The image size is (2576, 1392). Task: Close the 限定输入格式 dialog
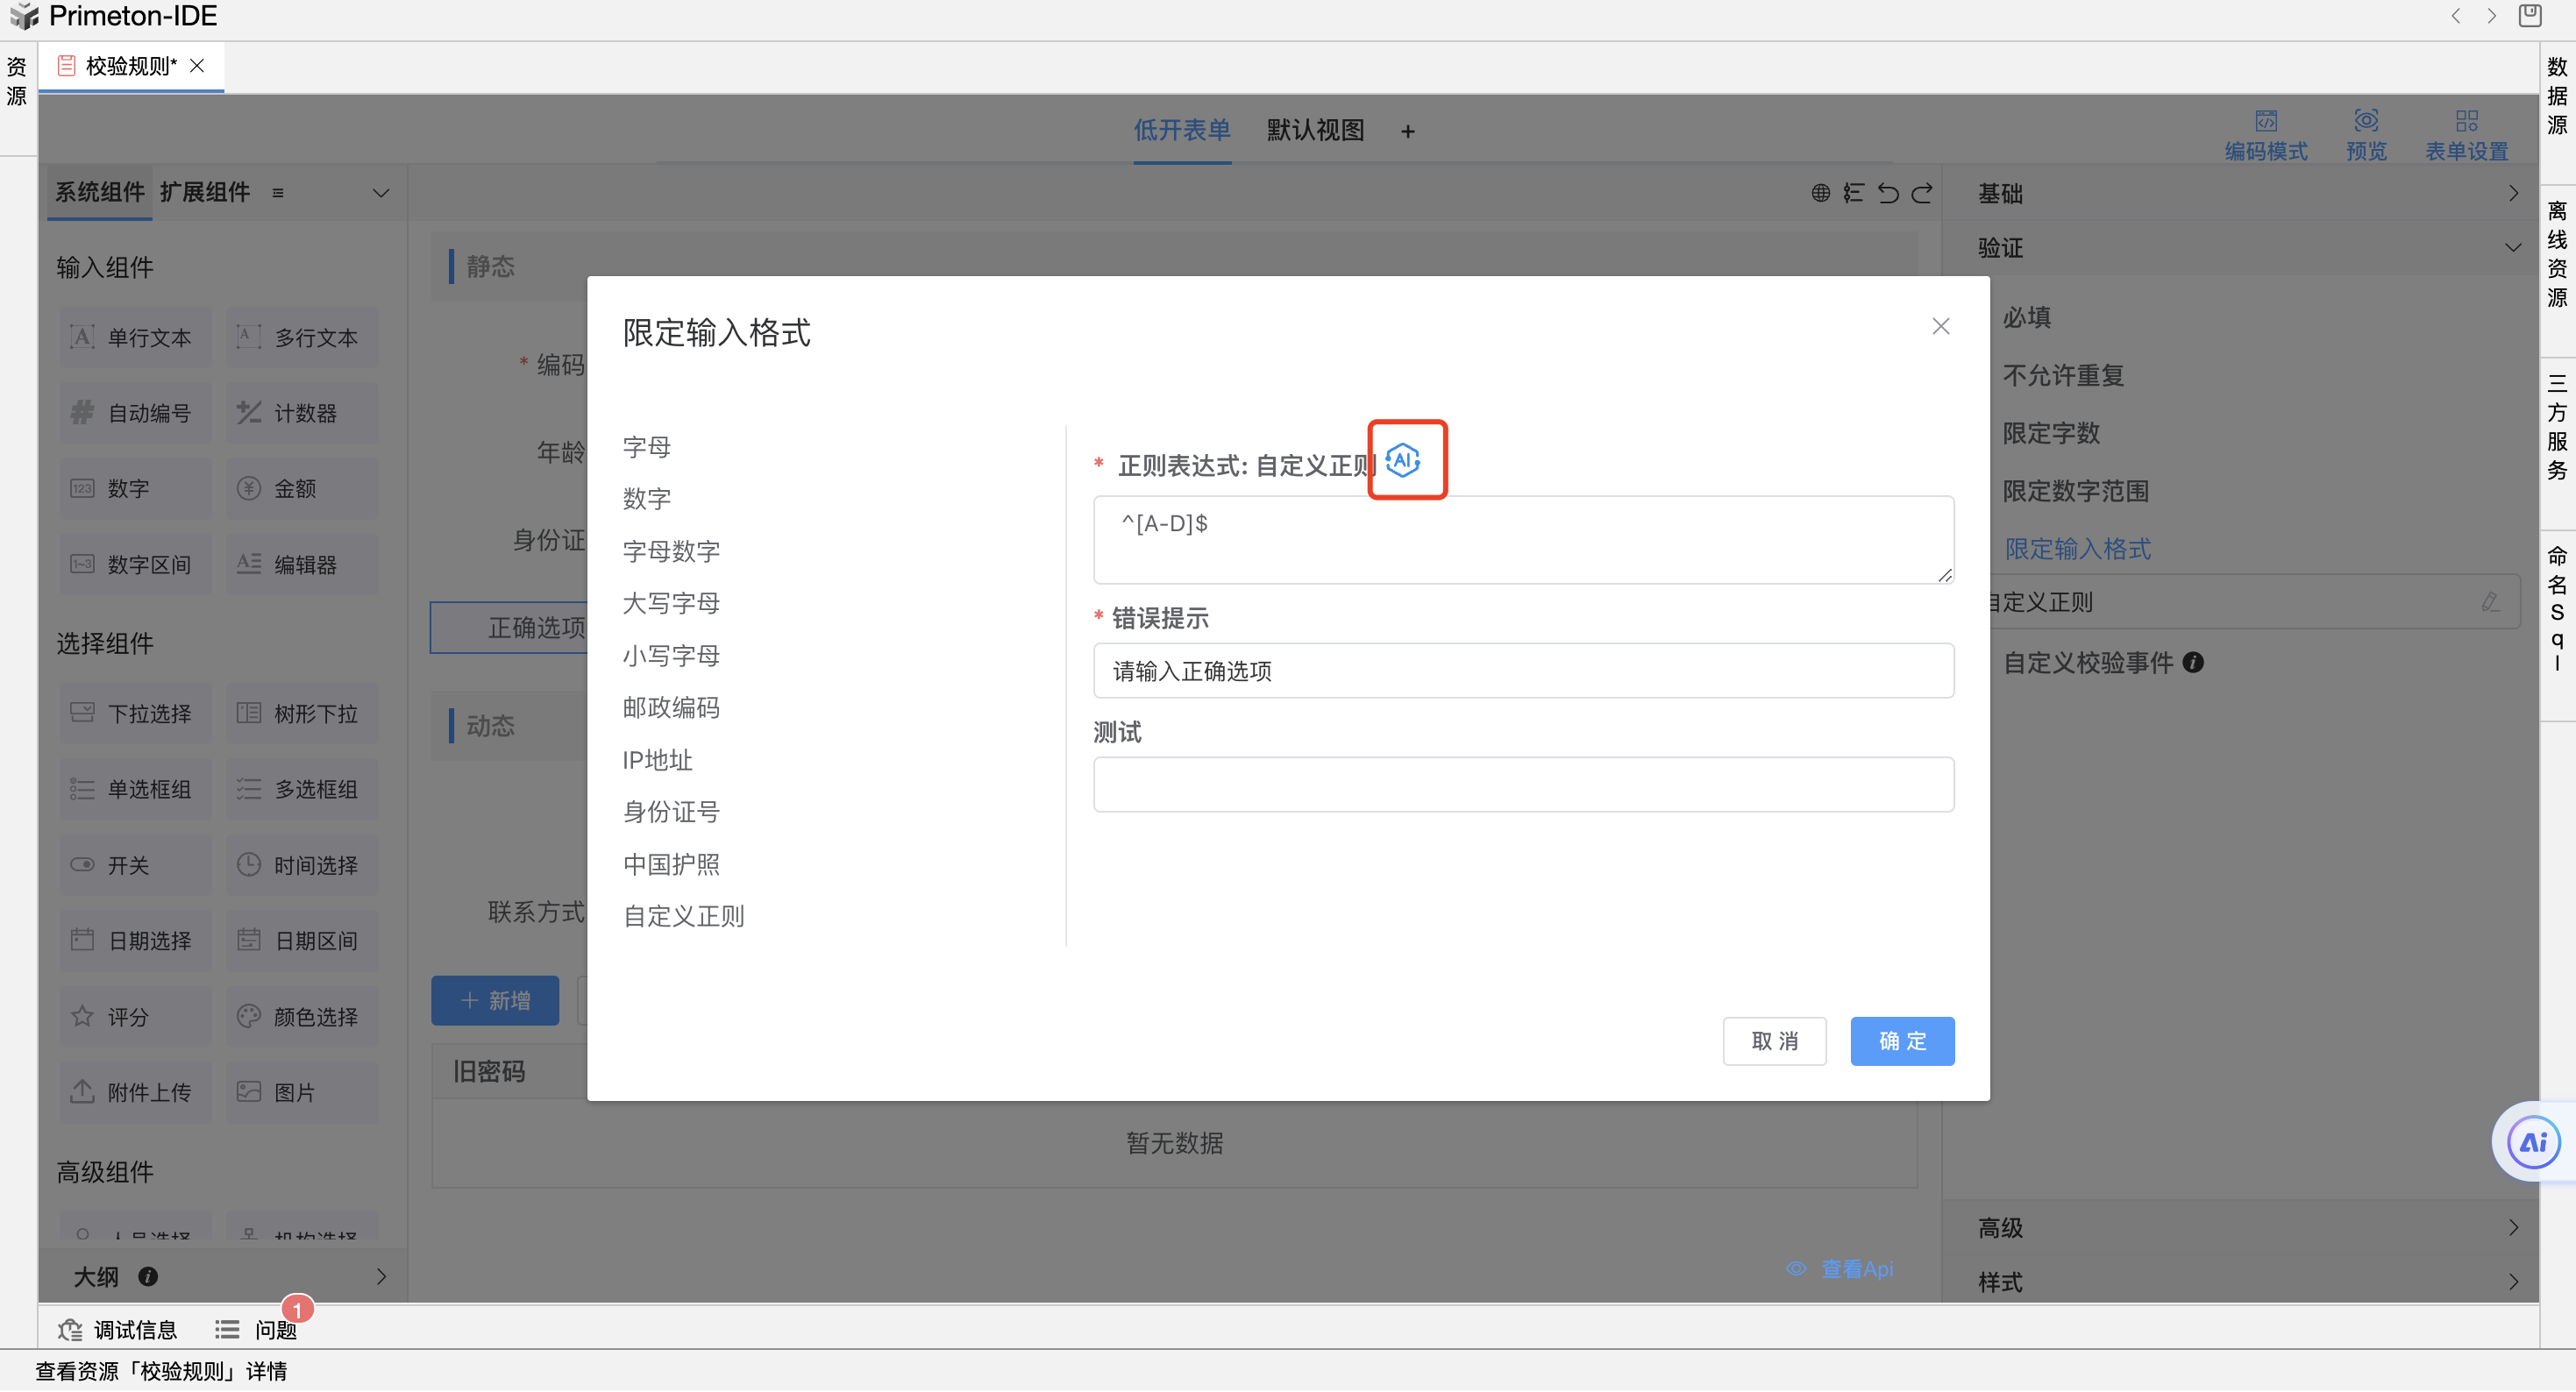pos(1940,326)
